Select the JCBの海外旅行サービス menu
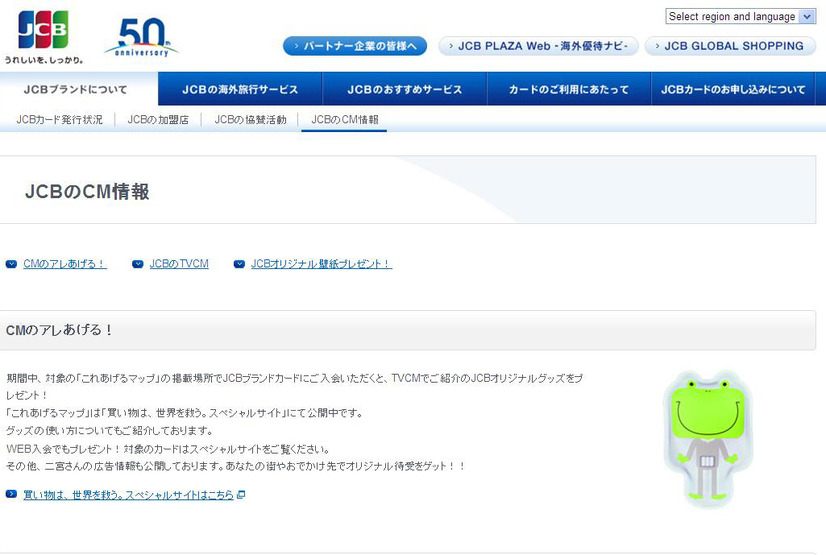This screenshot has height=555, width=826. [x=240, y=90]
